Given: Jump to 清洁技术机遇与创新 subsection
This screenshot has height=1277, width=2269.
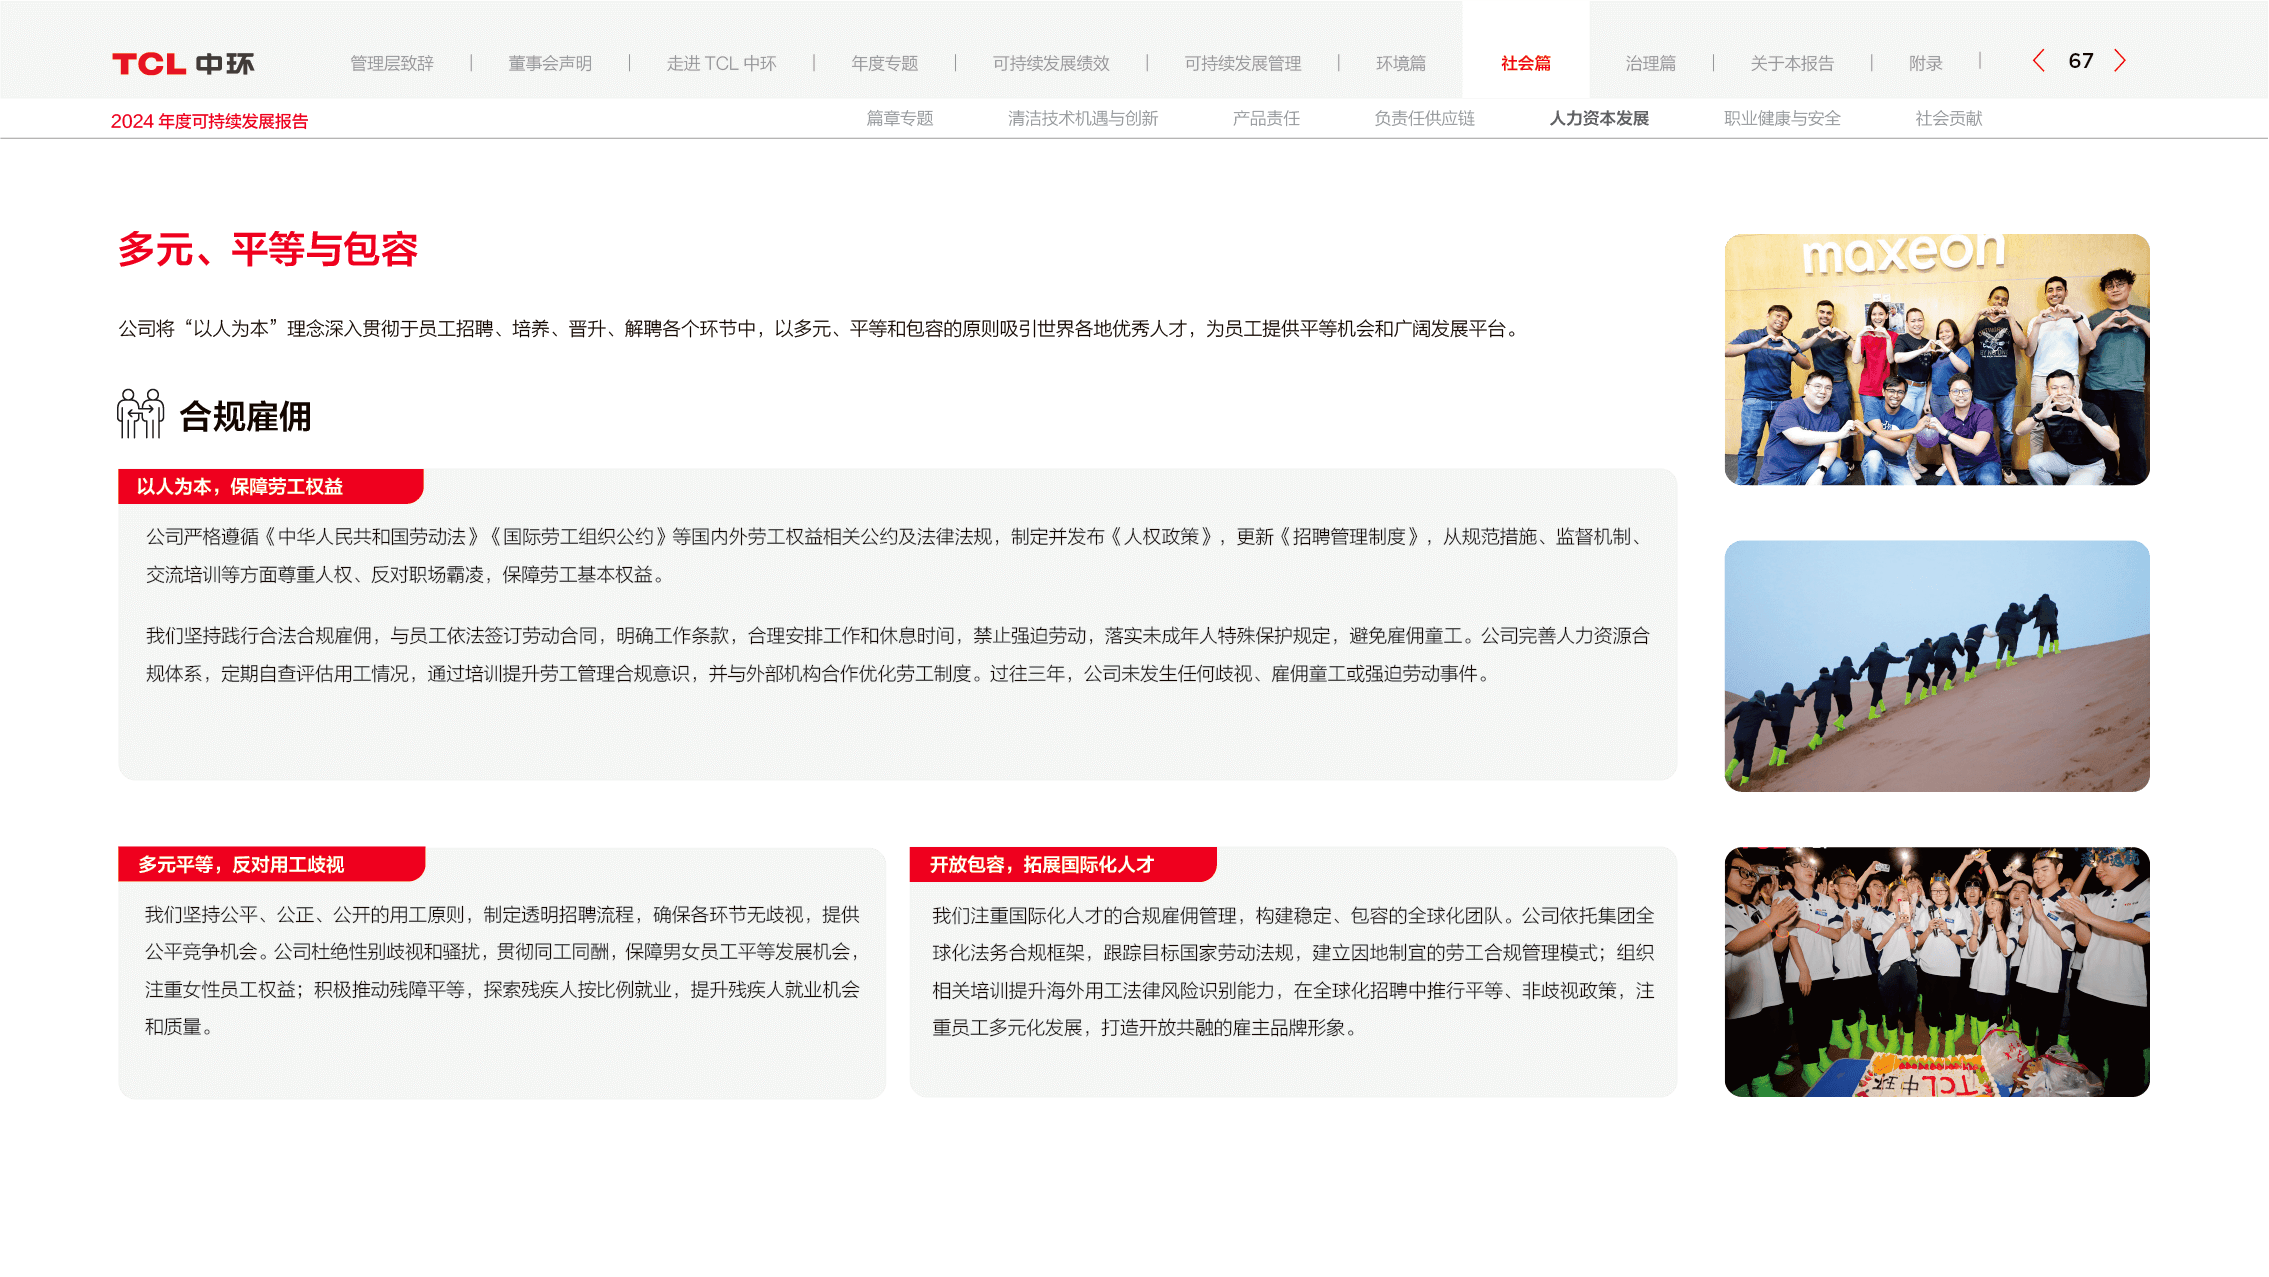Looking at the screenshot, I should click(1082, 119).
